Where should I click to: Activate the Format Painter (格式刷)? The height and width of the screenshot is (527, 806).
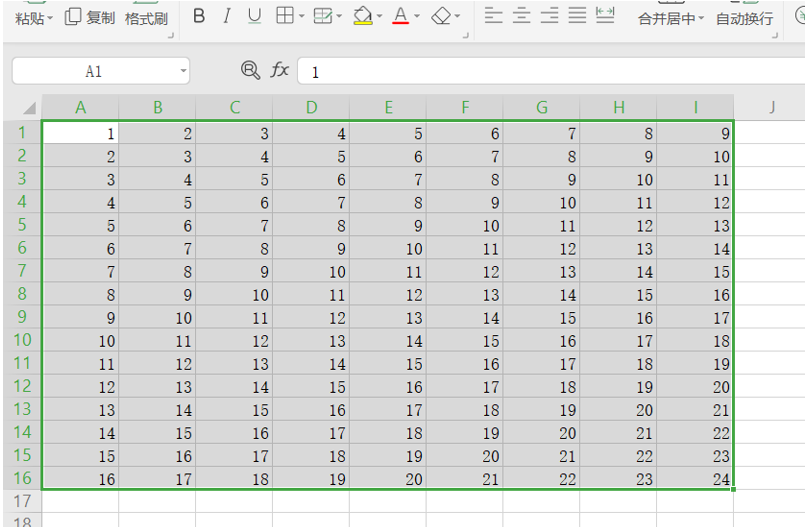(146, 19)
